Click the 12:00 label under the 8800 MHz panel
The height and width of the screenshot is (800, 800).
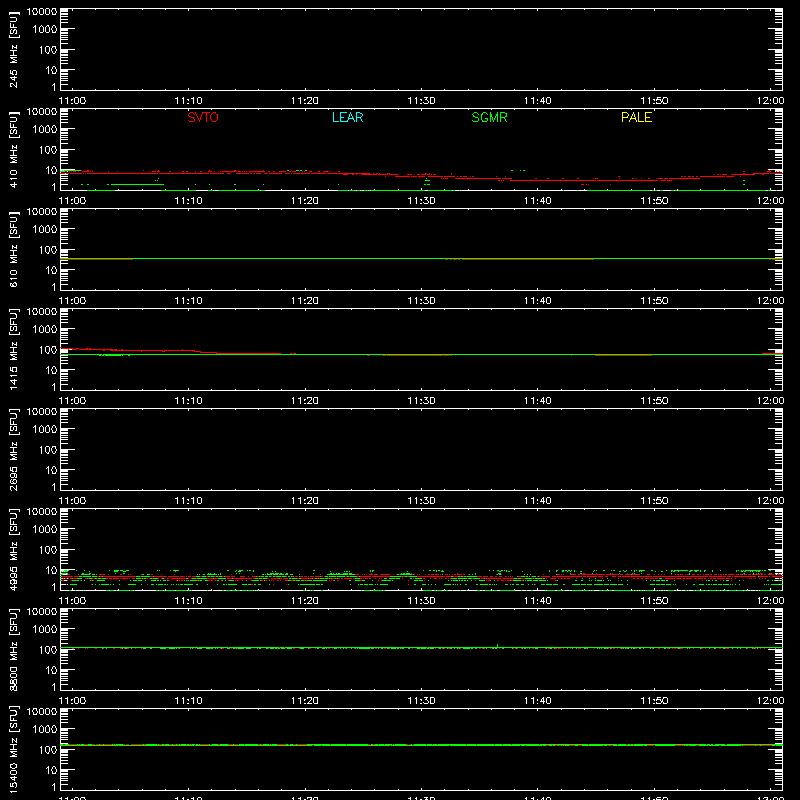[770, 701]
